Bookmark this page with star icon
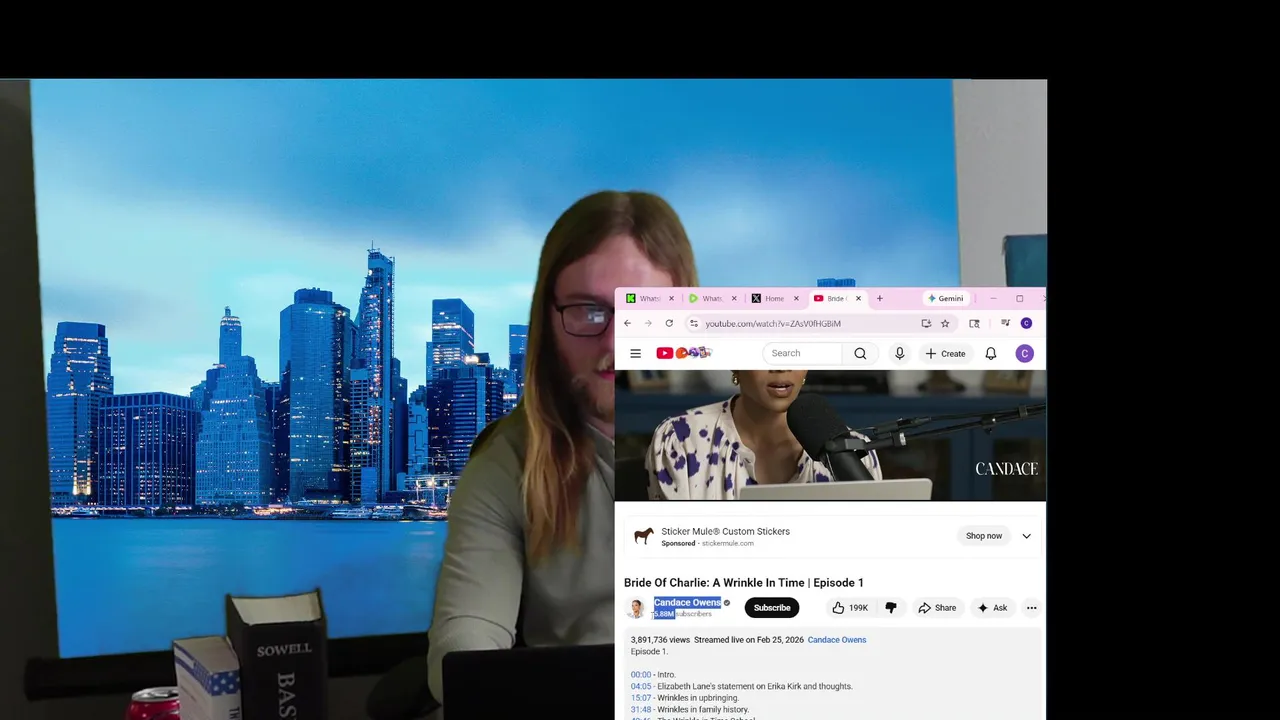Image resolution: width=1280 pixels, height=720 pixels. point(945,323)
